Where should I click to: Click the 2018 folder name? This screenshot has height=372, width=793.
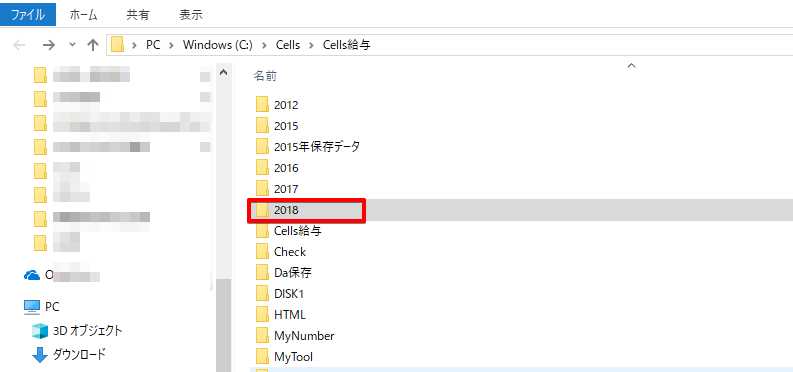pyautogui.click(x=286, y=210)
